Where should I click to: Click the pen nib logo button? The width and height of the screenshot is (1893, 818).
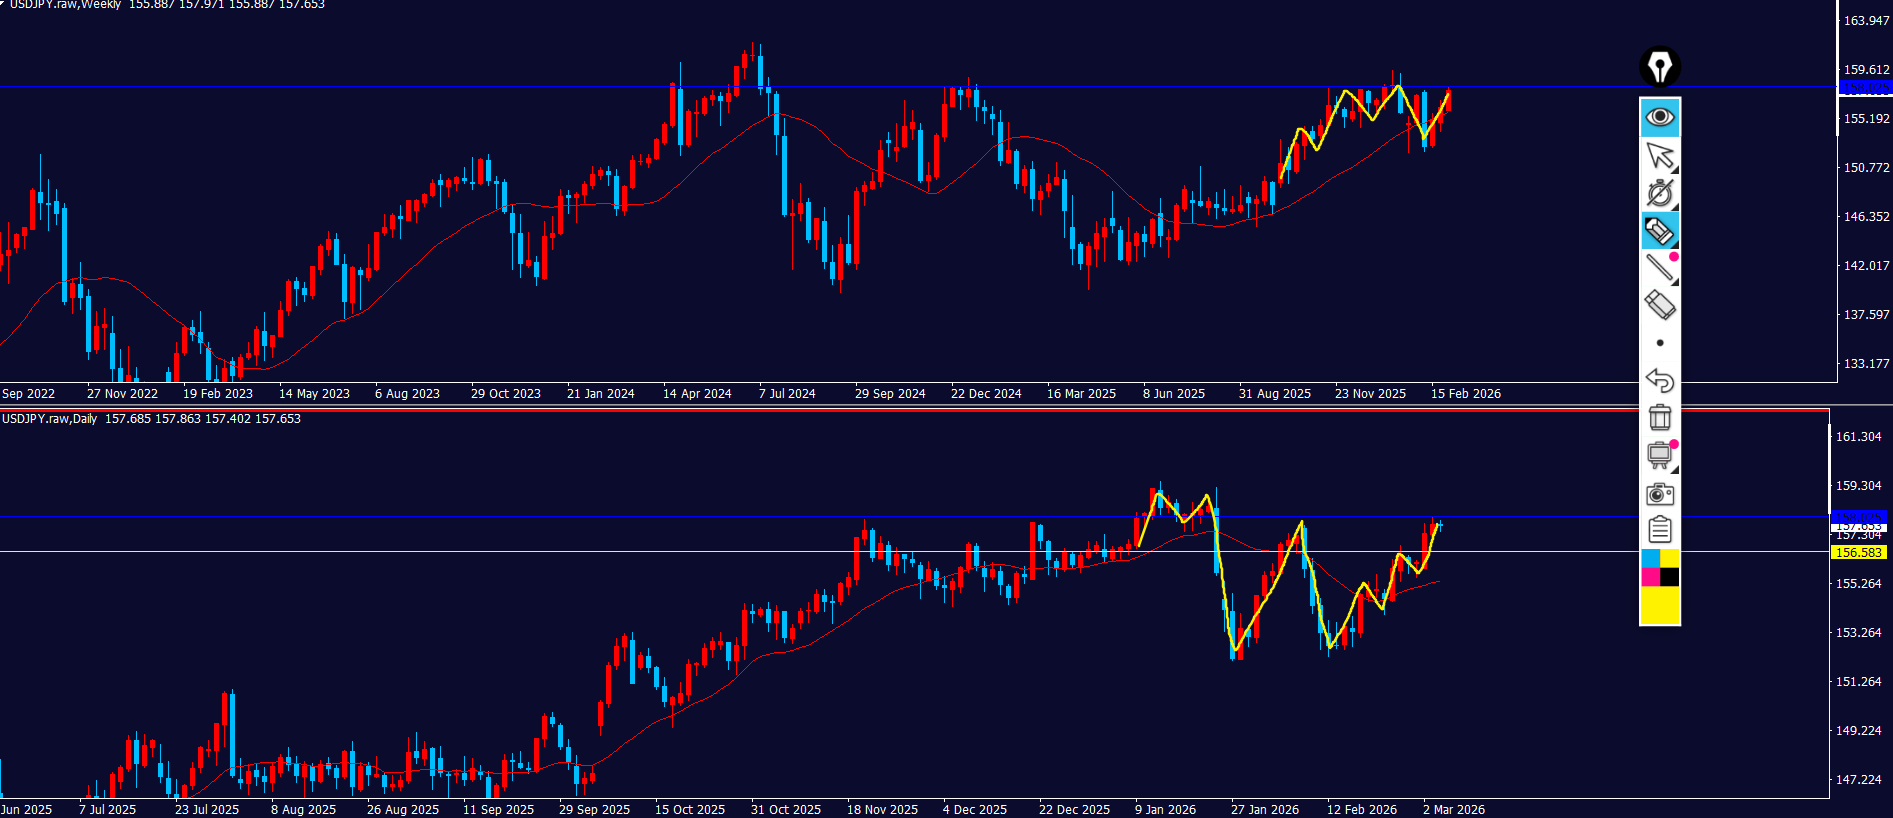coord(1659,67)
